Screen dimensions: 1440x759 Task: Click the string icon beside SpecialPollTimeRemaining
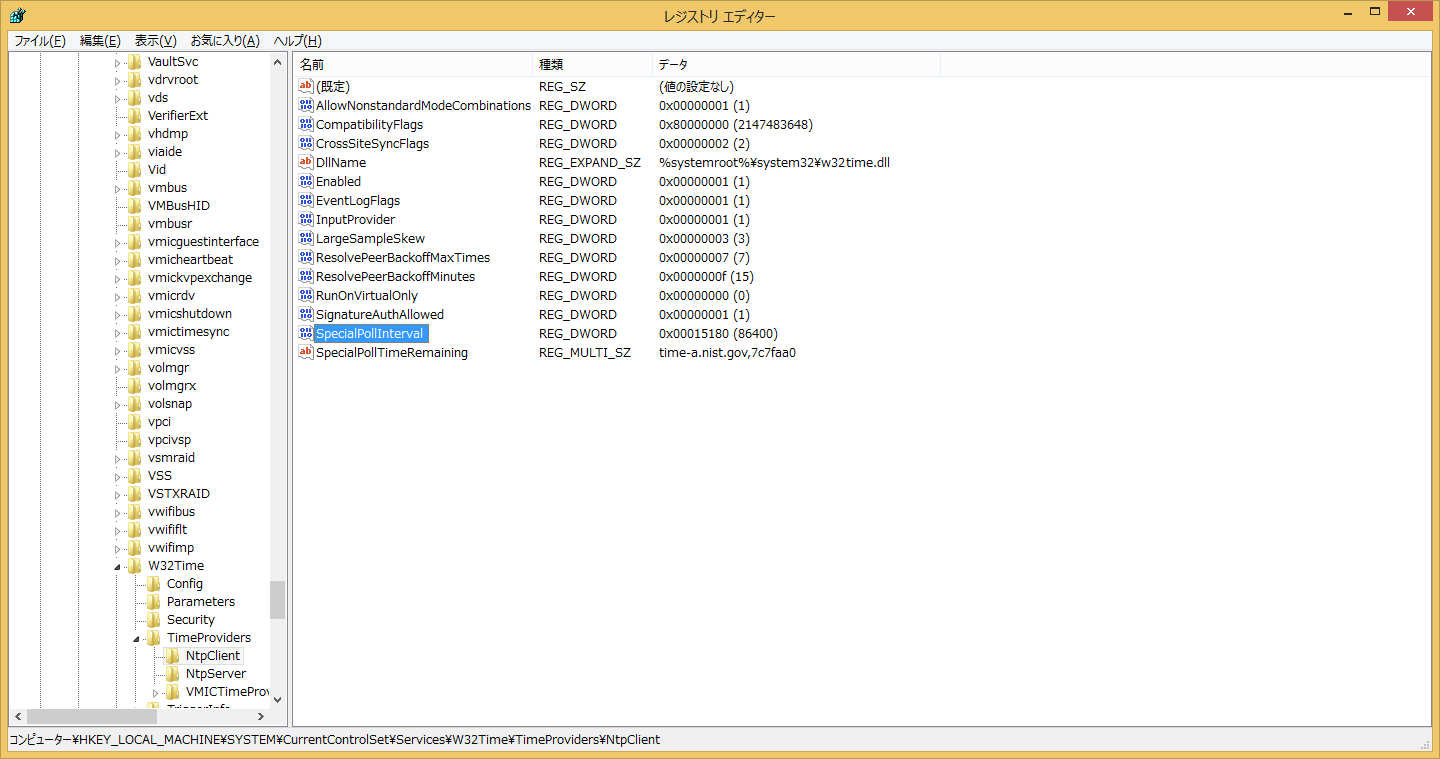(x=306, y=352)
